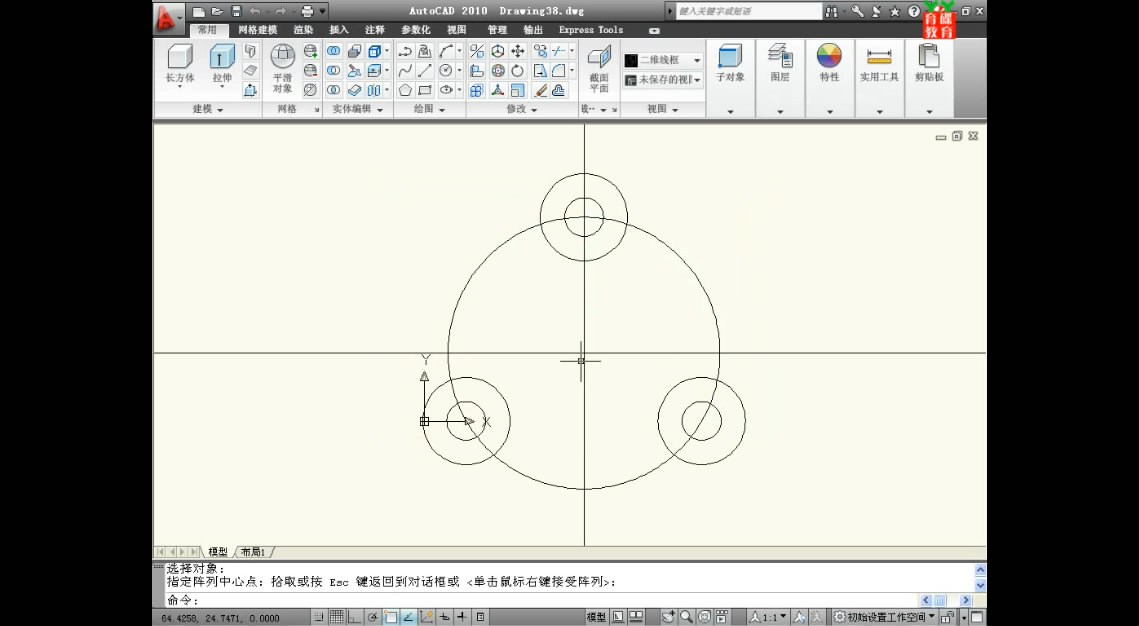Toggle Grid display in status bar
Screen dimensions: 1139x626
click(336, 617)
